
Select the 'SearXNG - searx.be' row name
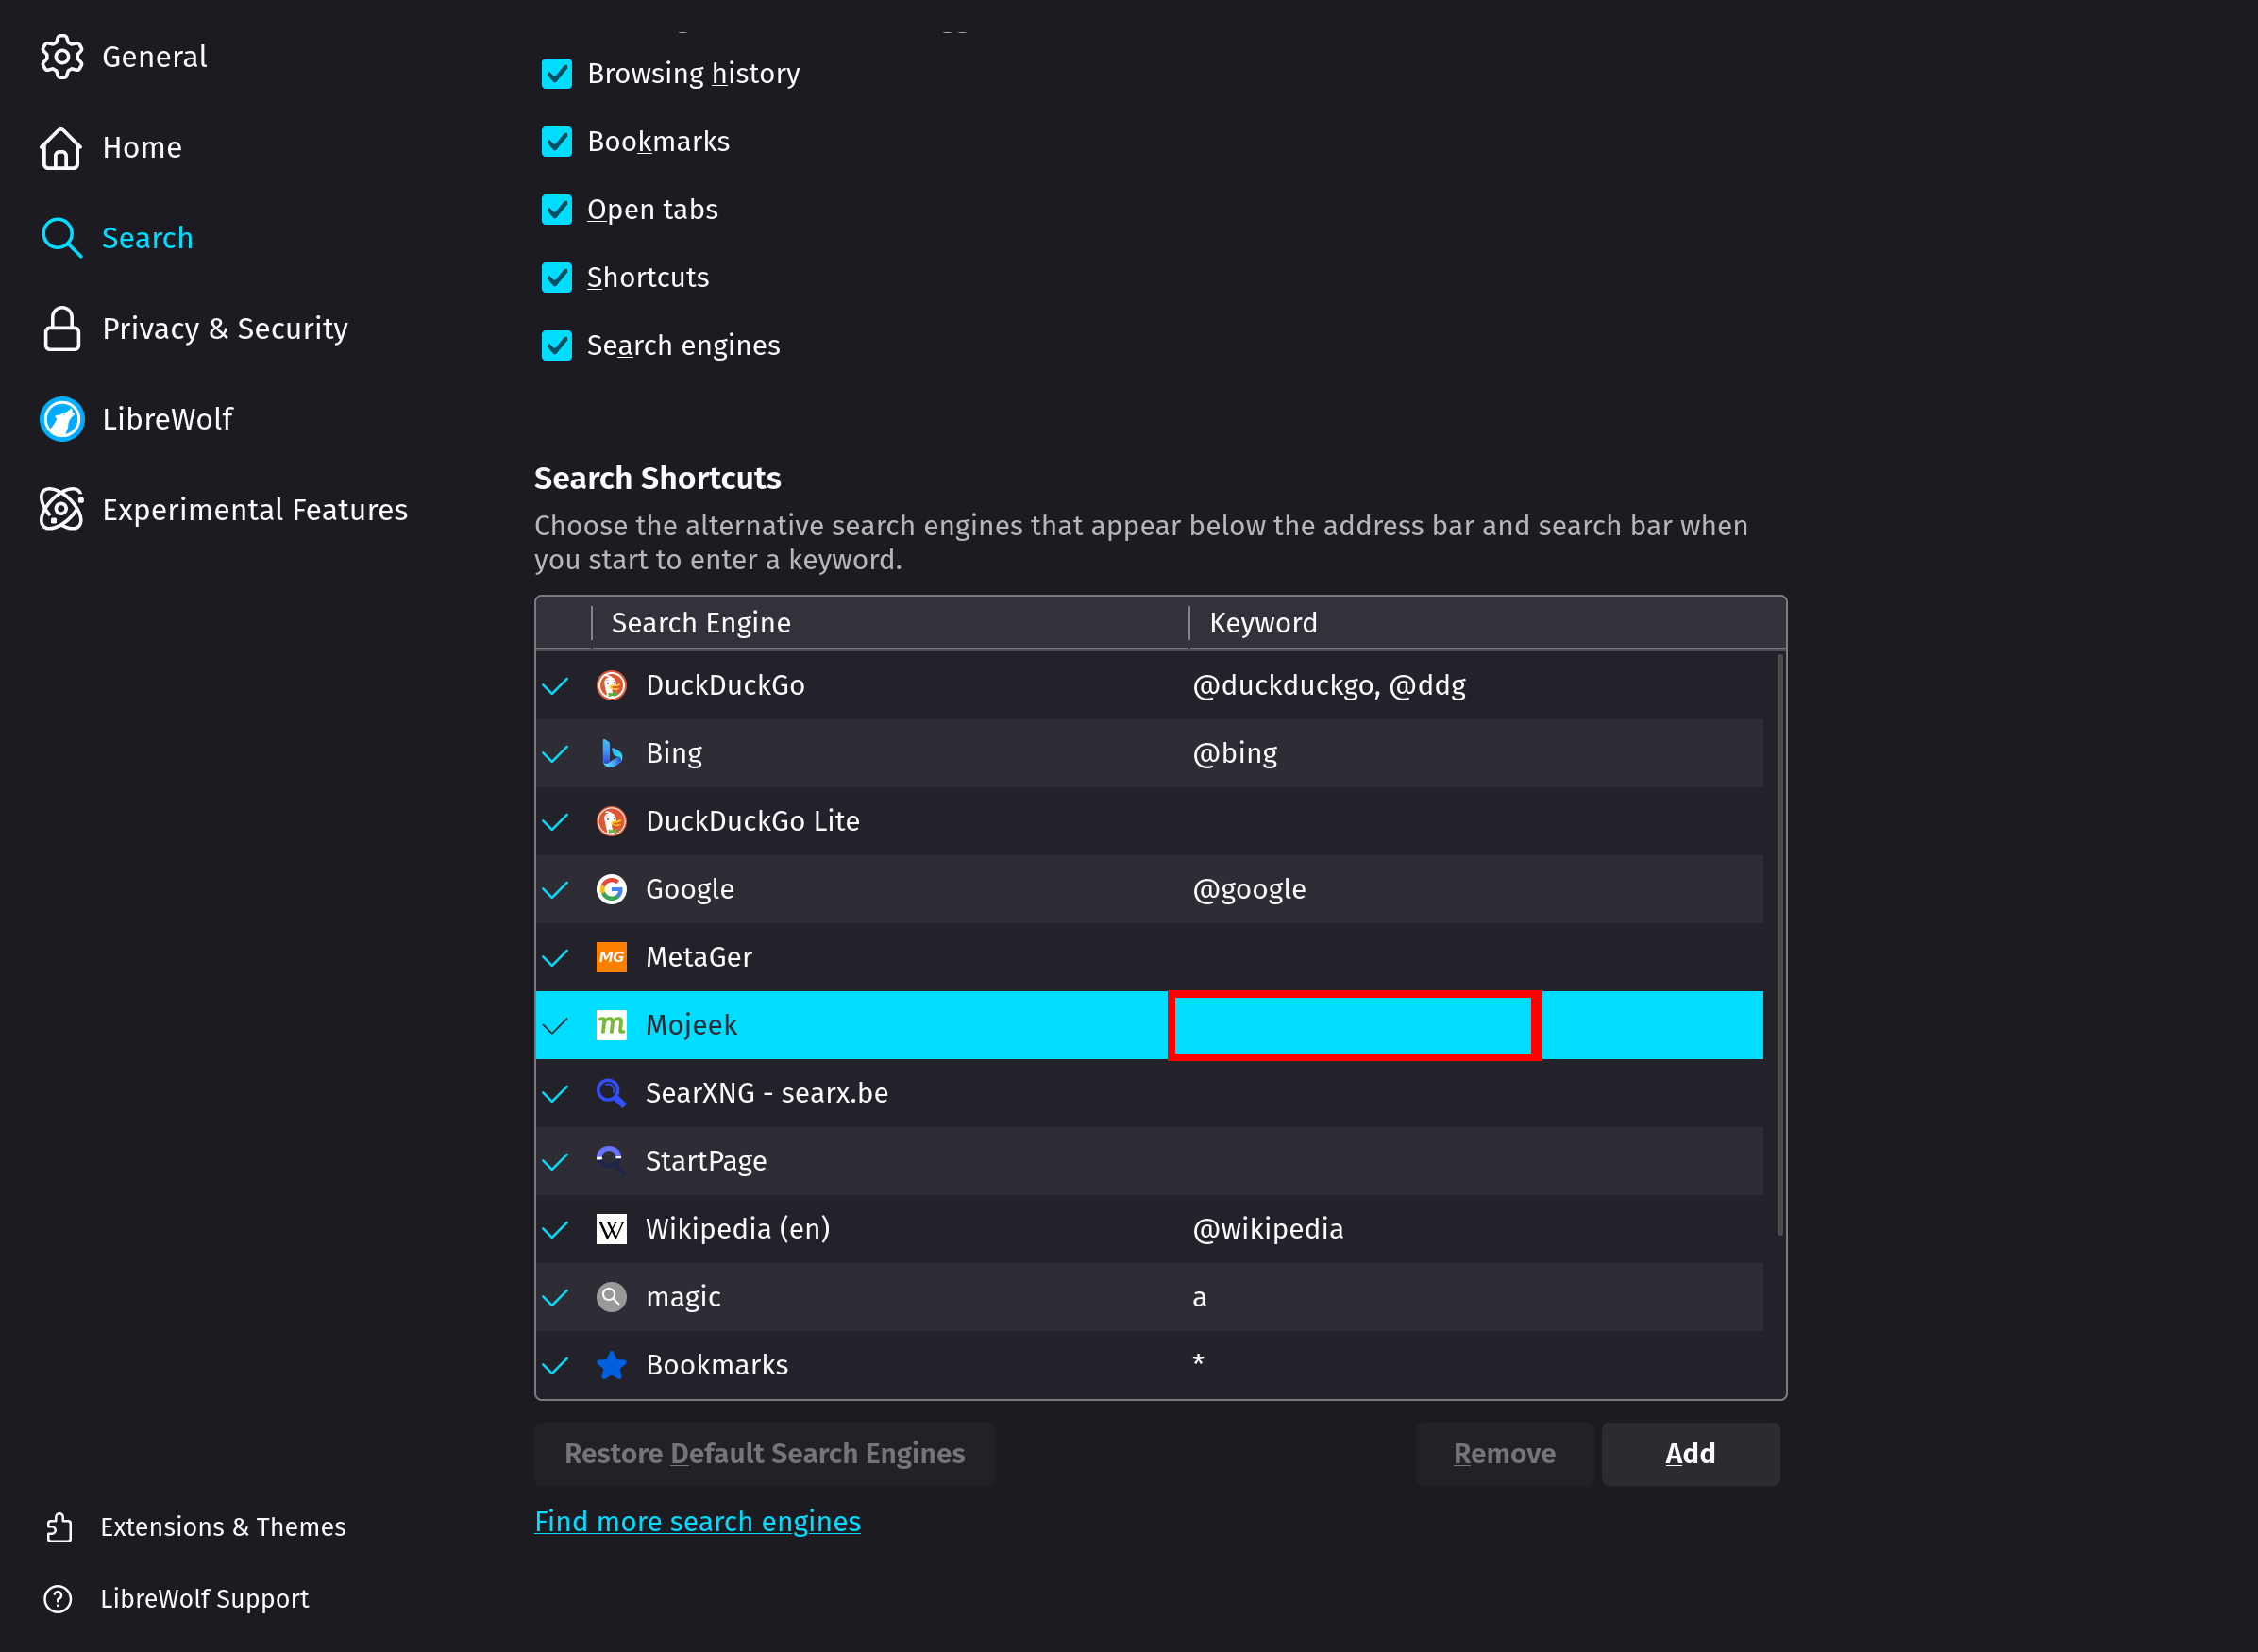click(x=767, y=1093)
